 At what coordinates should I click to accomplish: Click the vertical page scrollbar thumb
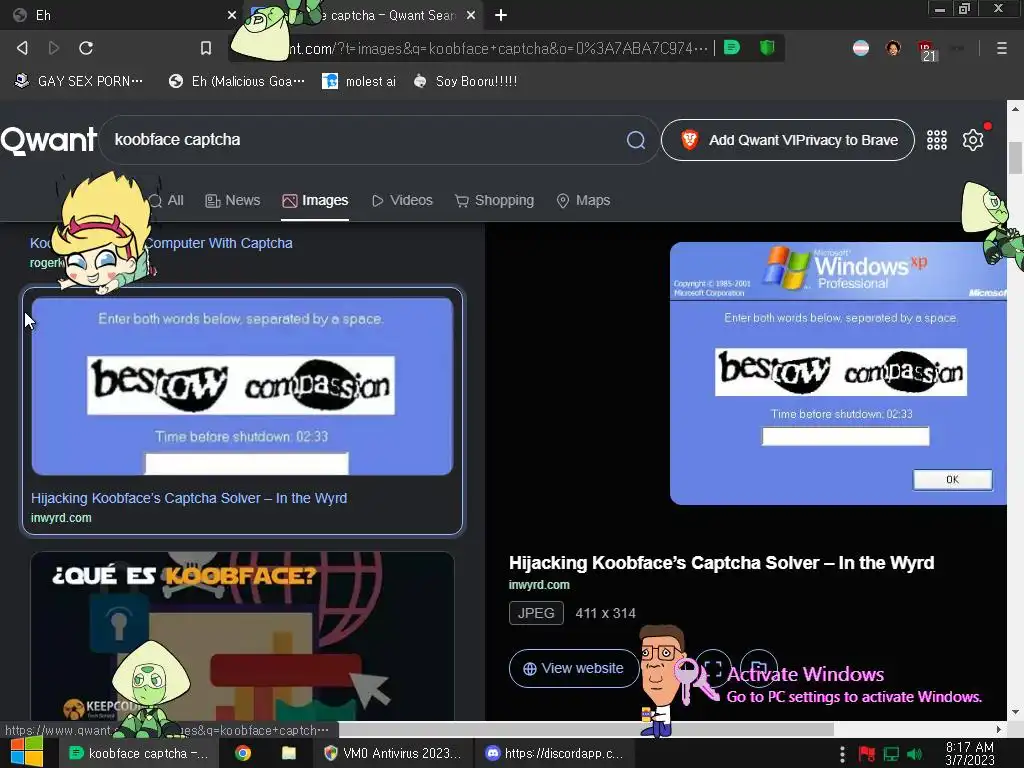click(1015, 158)
